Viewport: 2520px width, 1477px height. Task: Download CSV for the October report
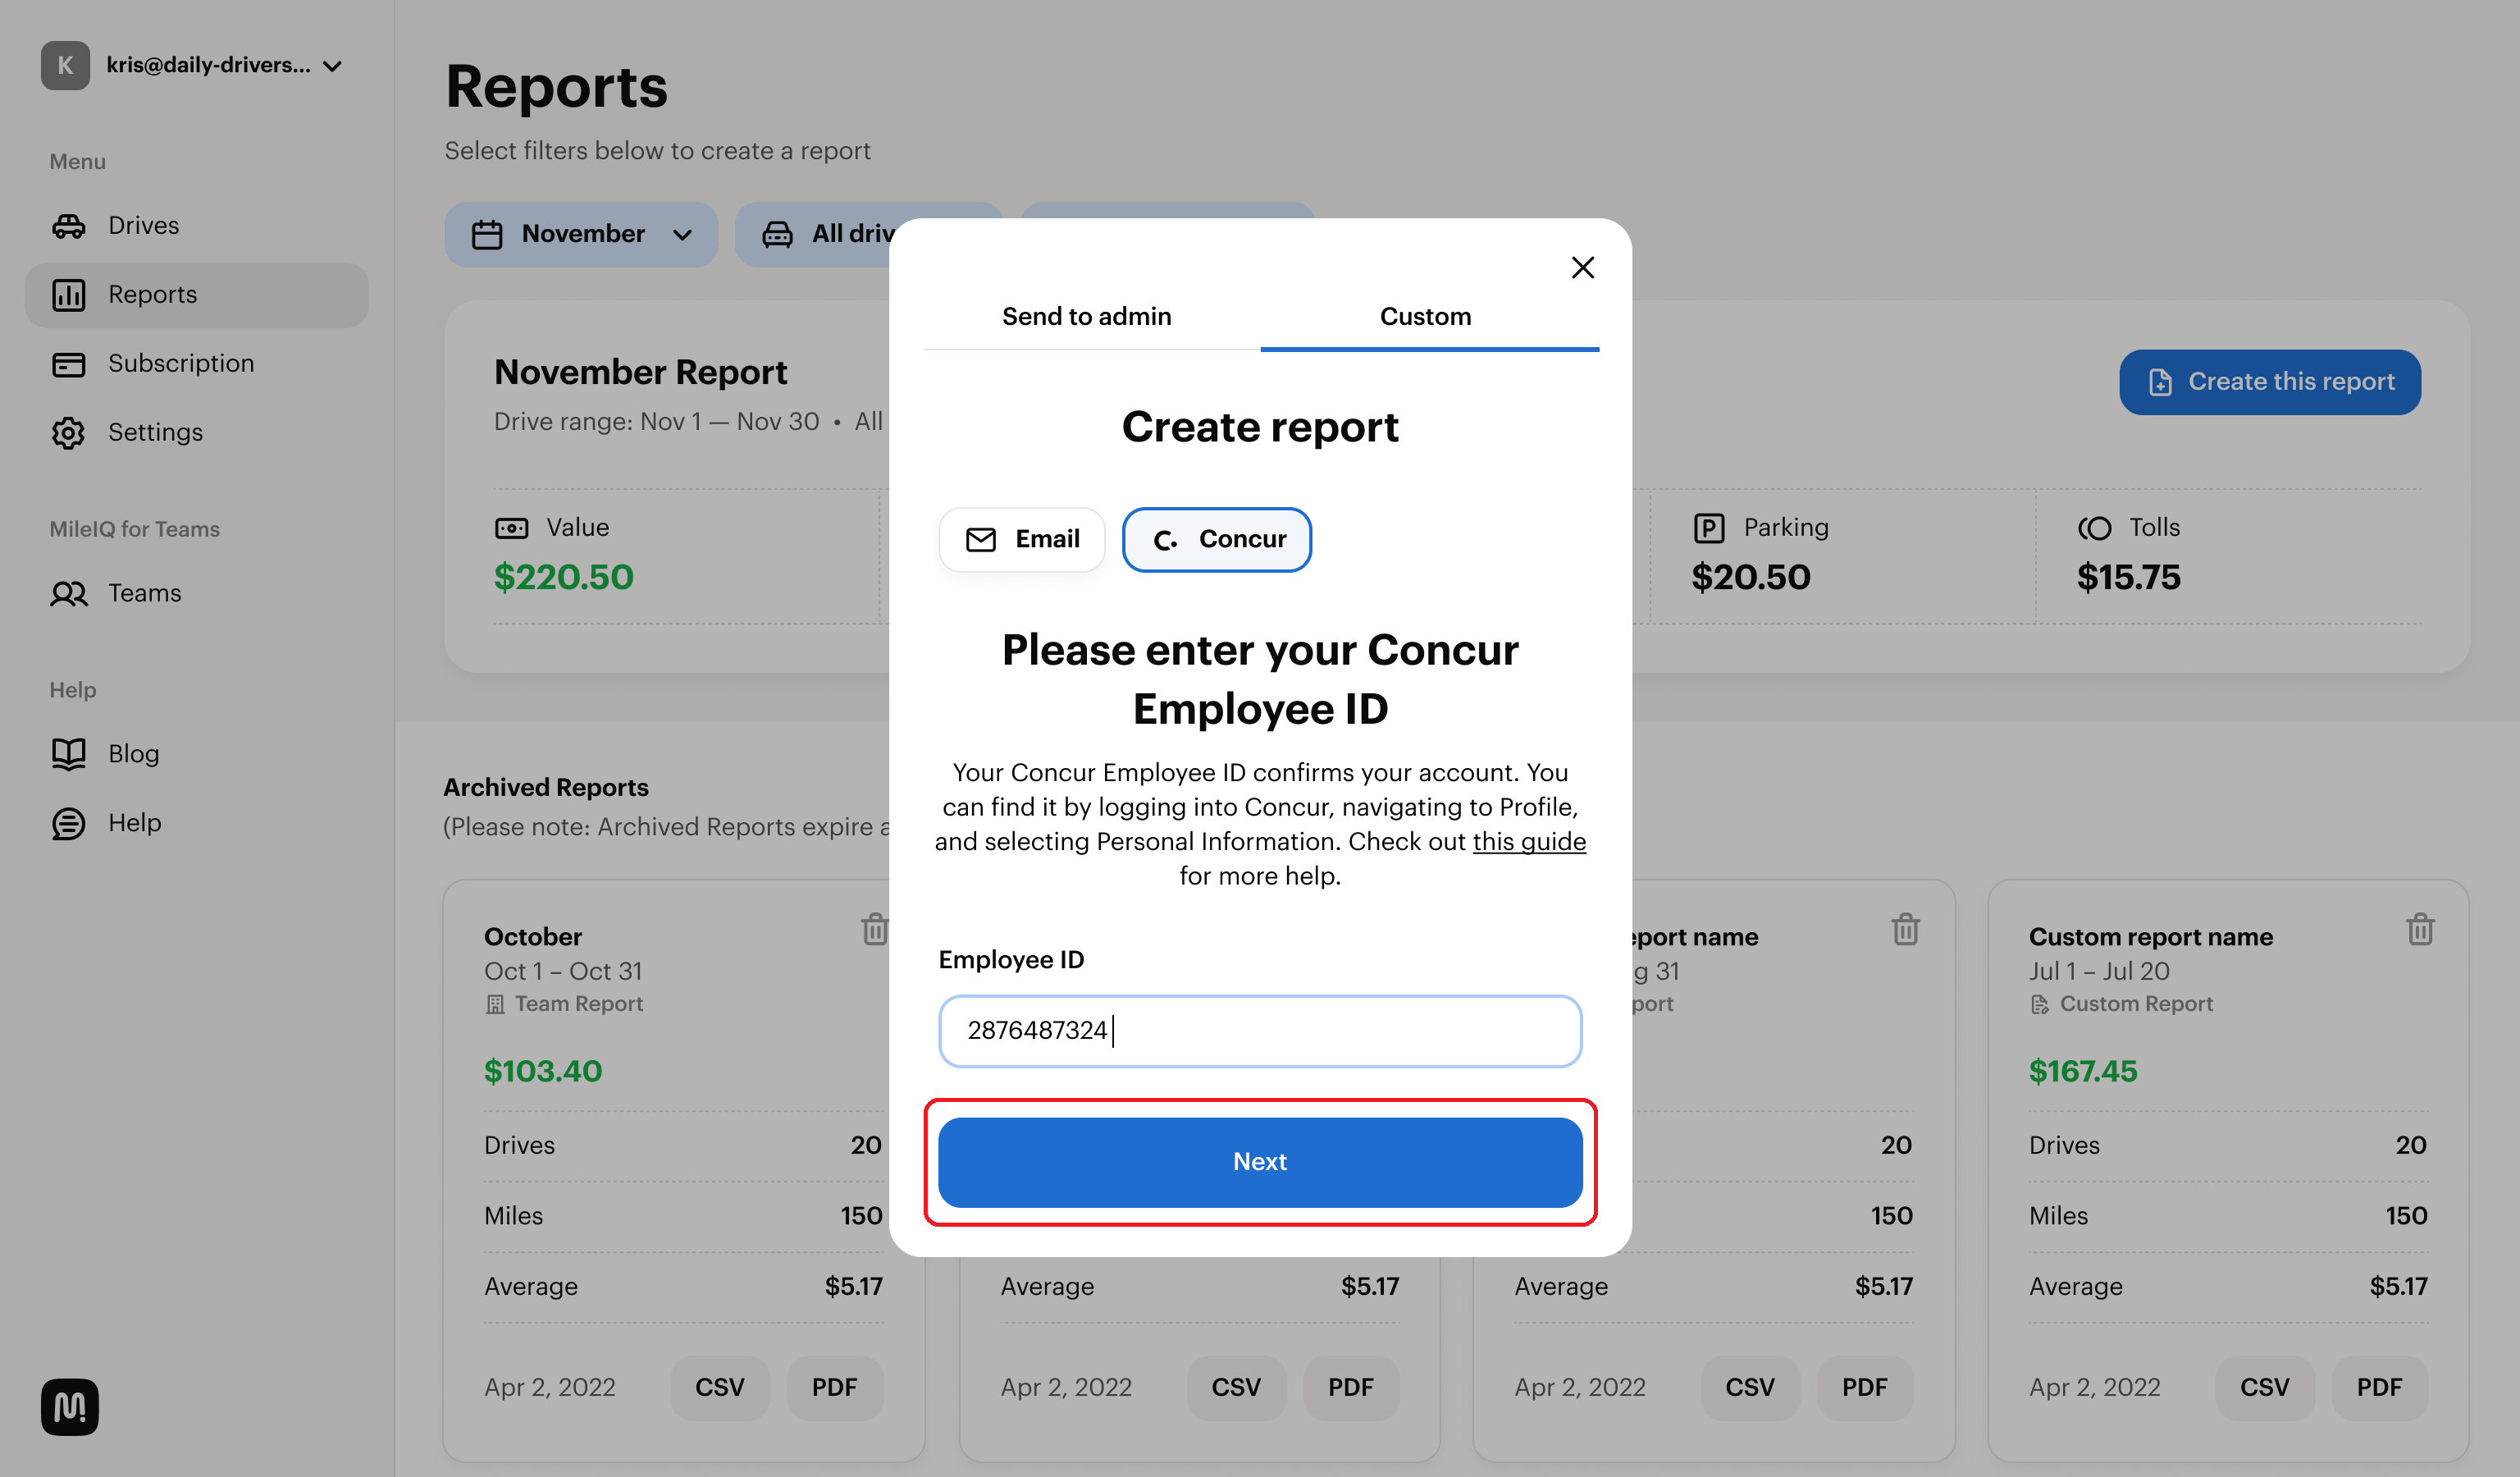point(719,1388)
